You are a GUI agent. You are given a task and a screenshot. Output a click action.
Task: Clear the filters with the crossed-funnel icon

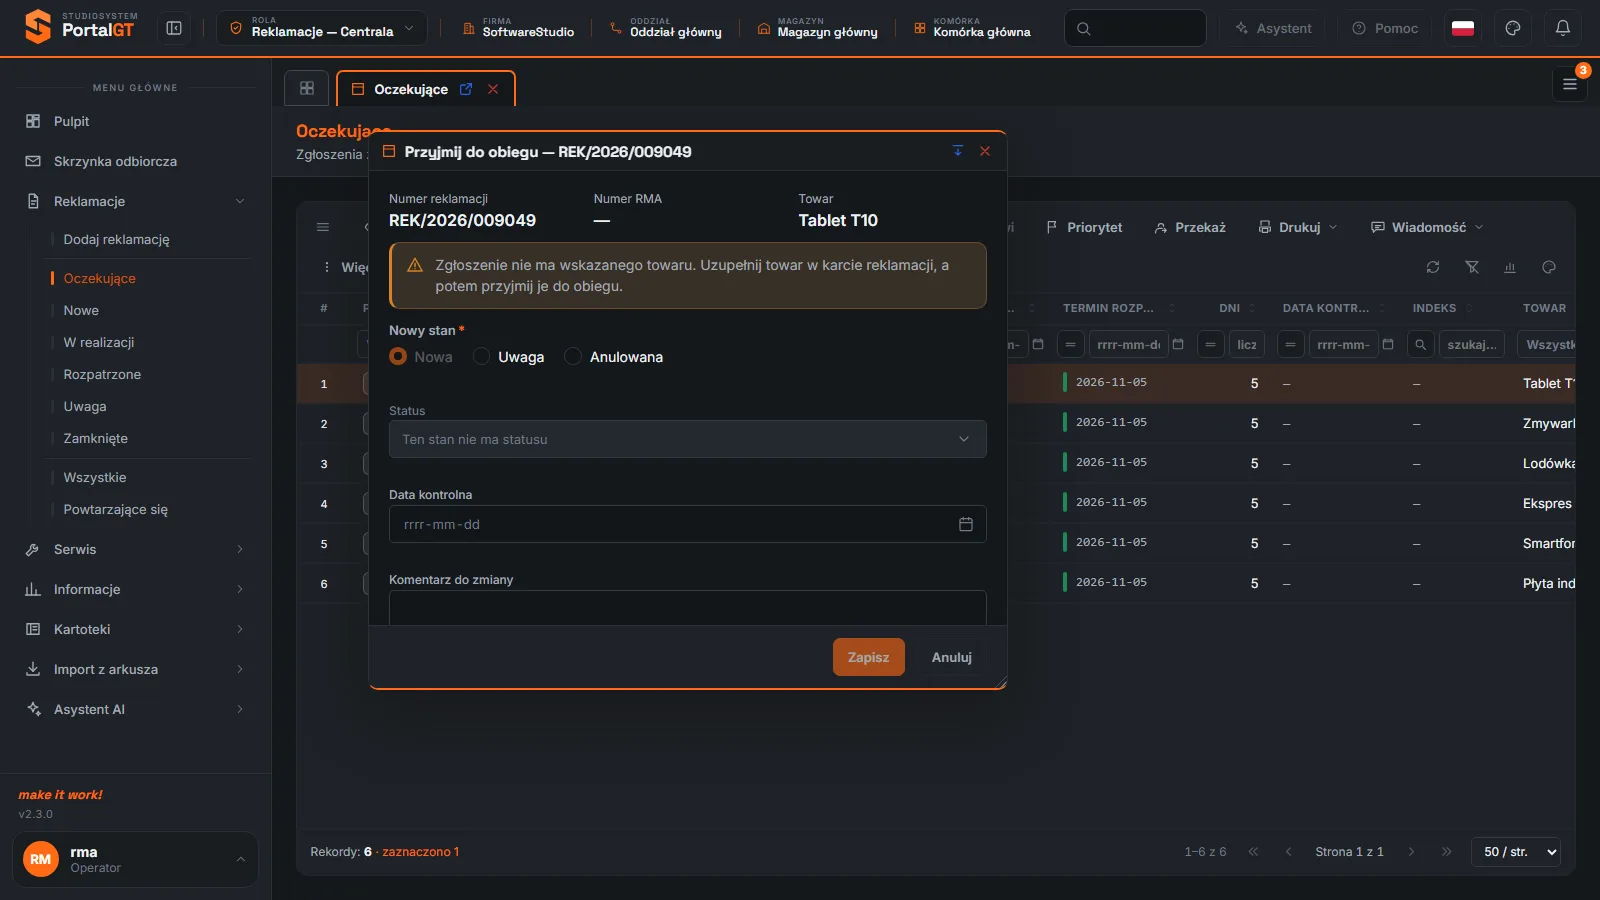1472,267
